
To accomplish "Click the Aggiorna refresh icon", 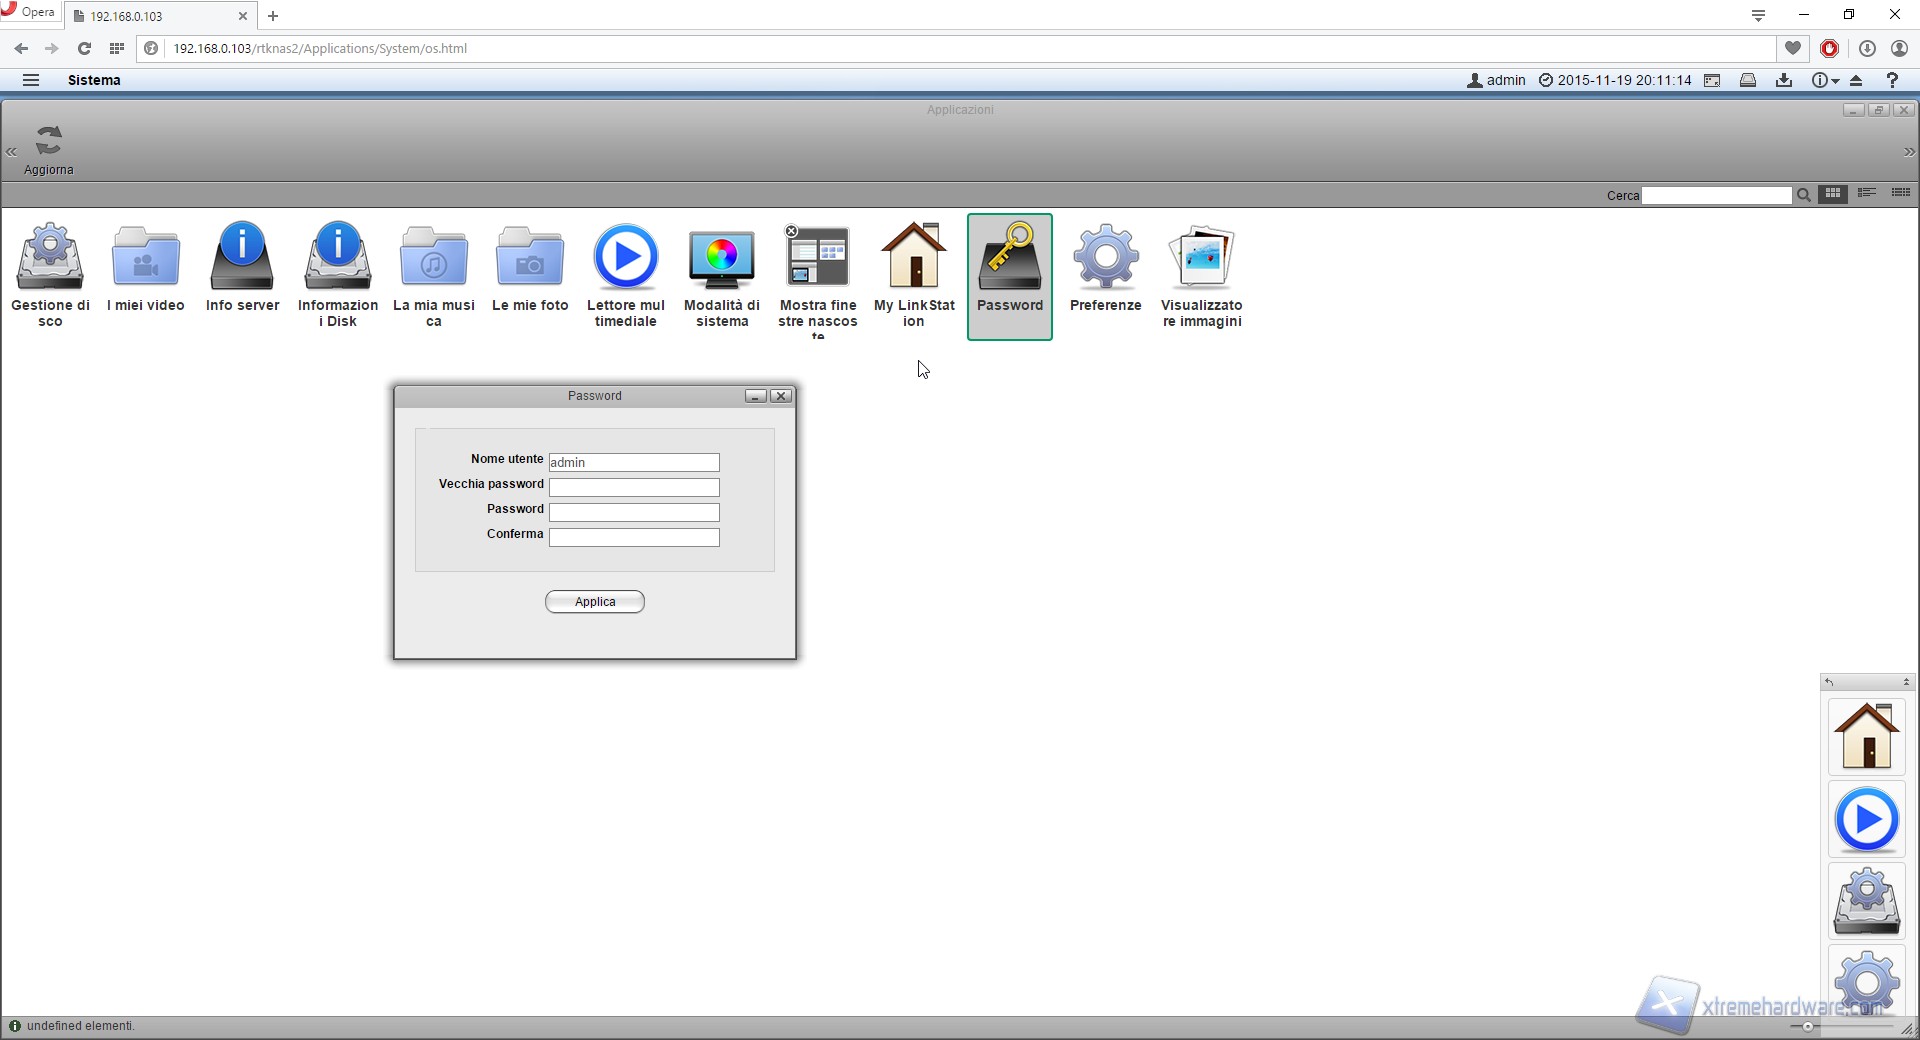I will point(49,141).
